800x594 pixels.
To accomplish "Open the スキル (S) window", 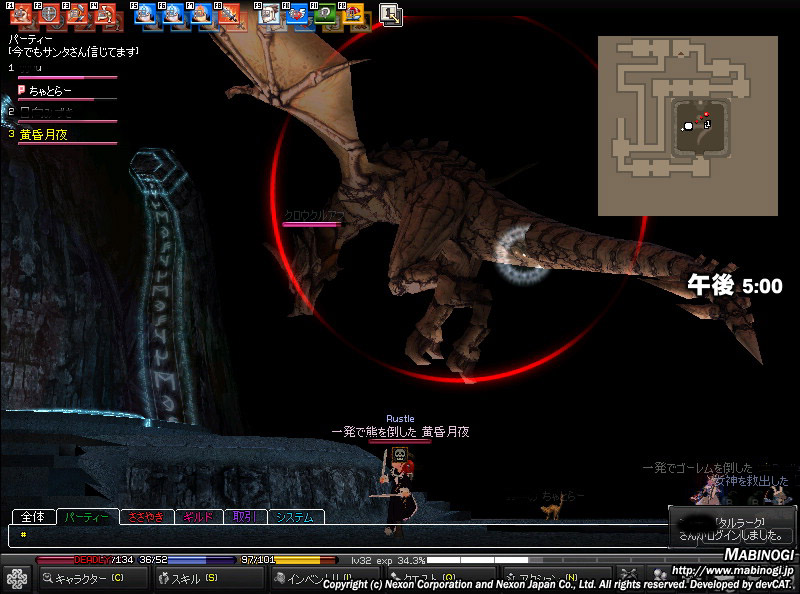I will 208,578.
